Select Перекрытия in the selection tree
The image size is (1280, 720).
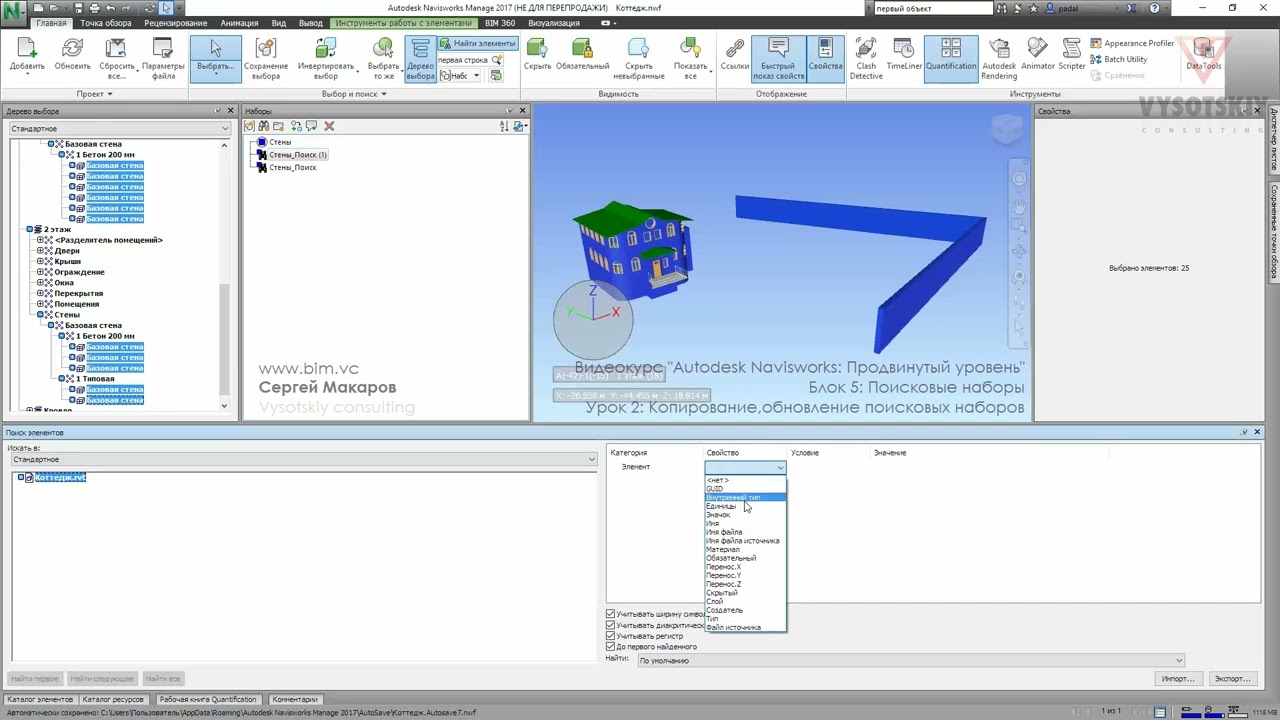pyautogui.click(x=78, y=293)
